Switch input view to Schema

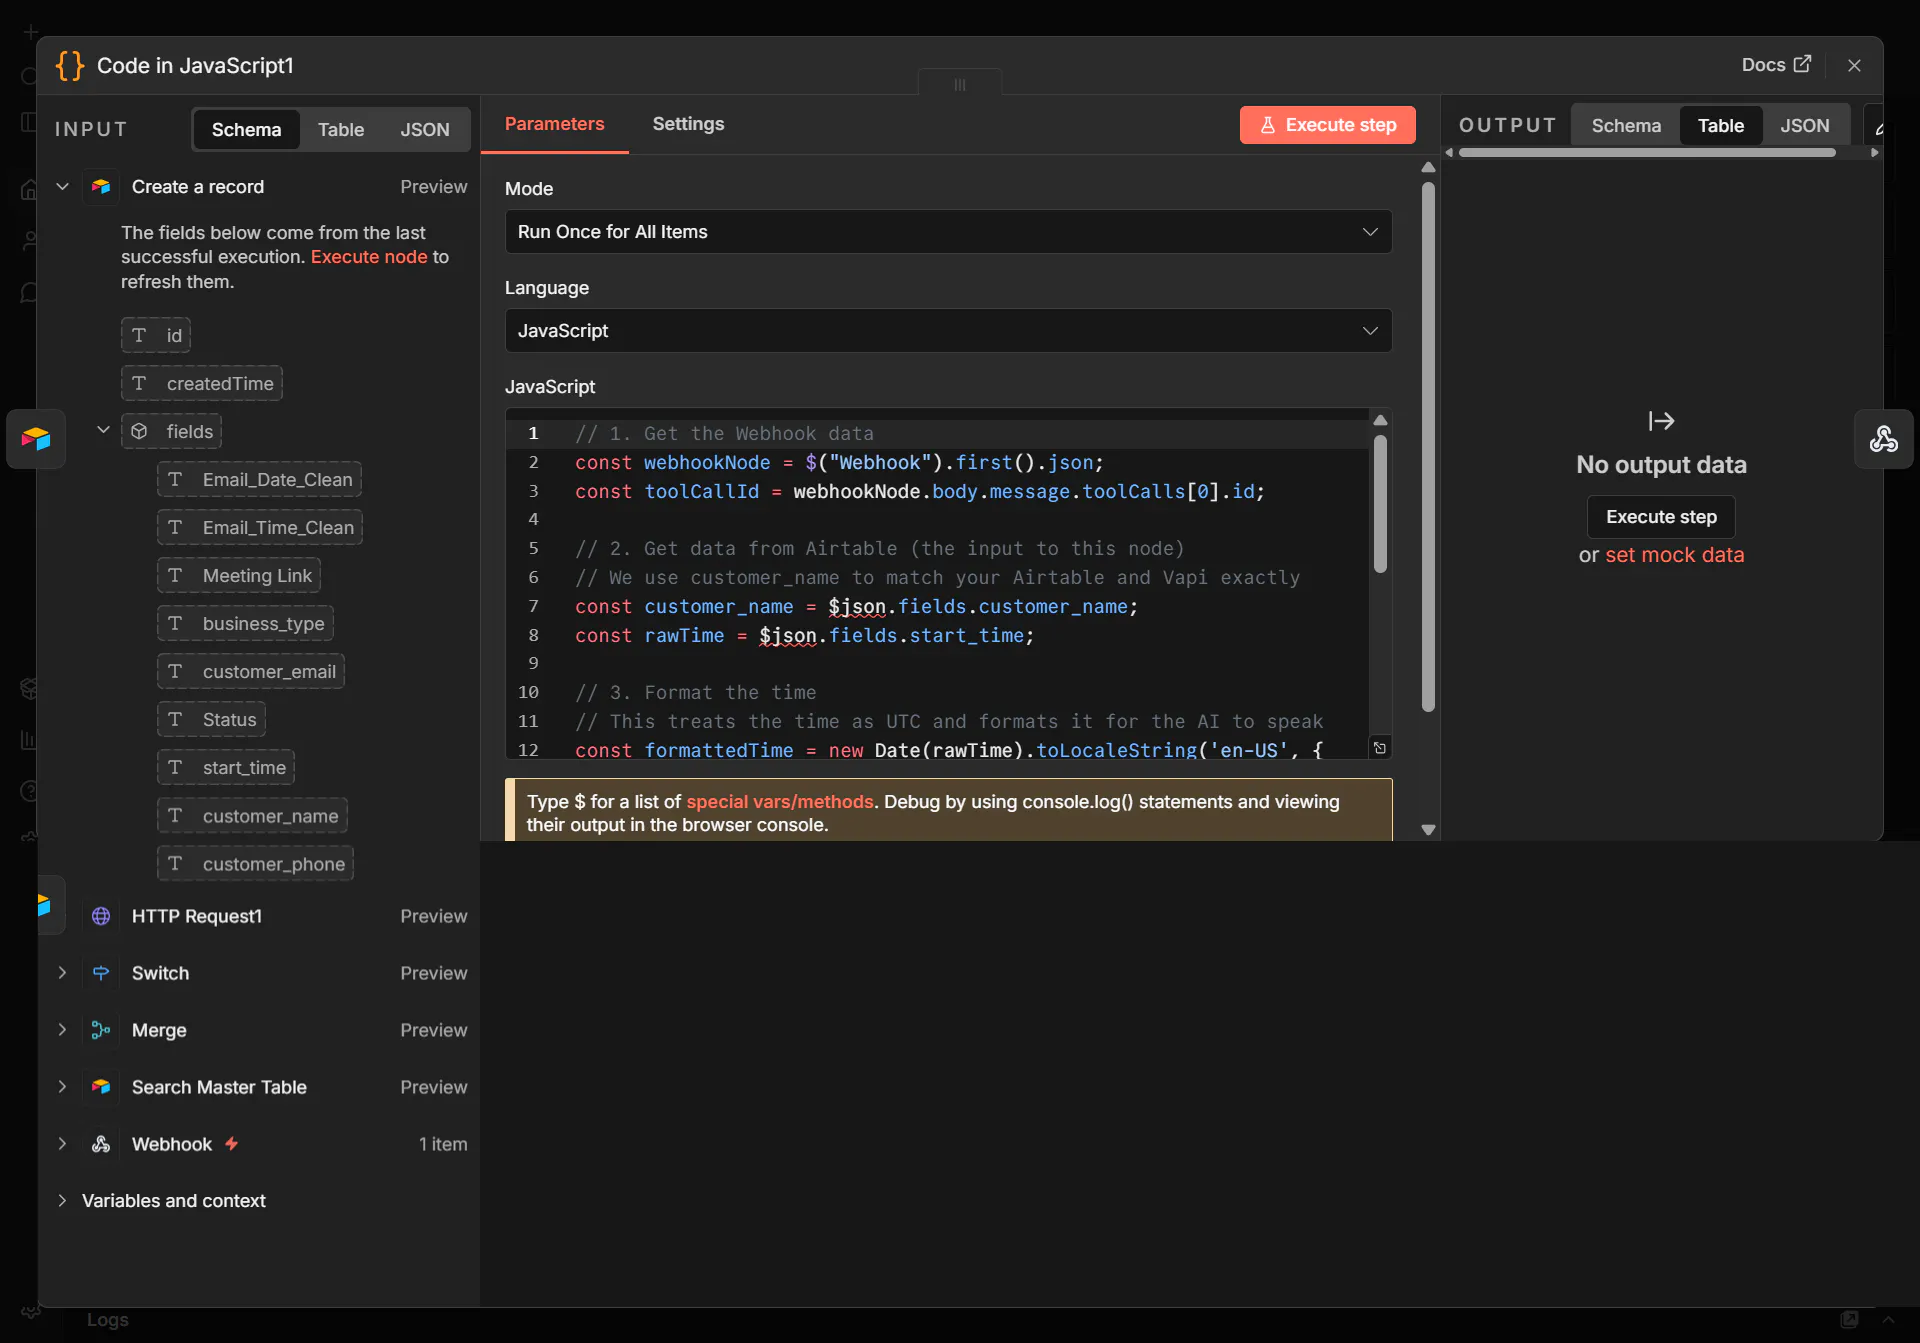(246, 129)
